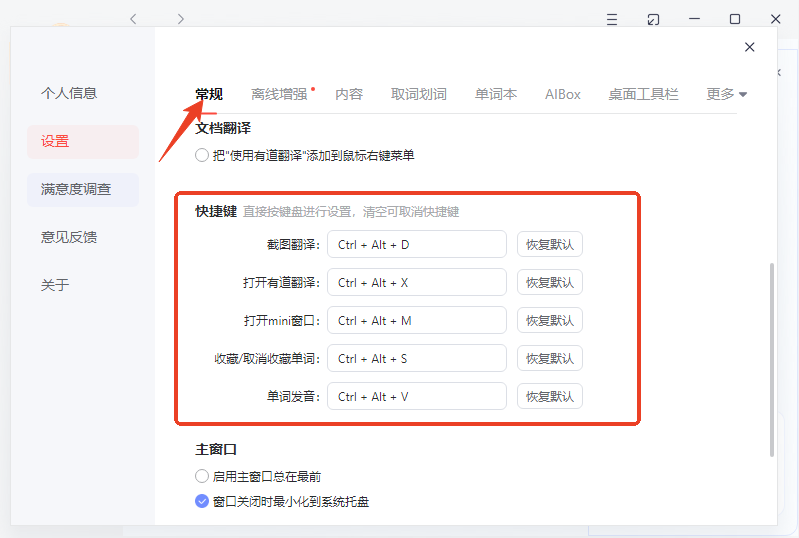Select 个人信息 in the sidebar
This screenshot has height=538, width=799.
[x=69, y=93]
